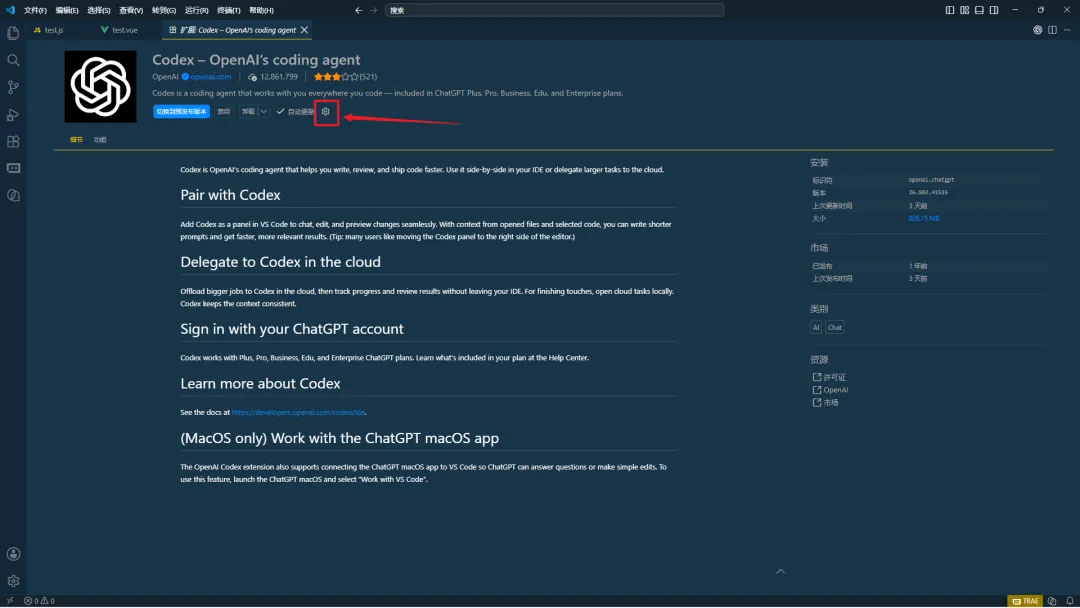Click the Pair with Codex heading
The image size is (1080, 608).
(230, 195)
